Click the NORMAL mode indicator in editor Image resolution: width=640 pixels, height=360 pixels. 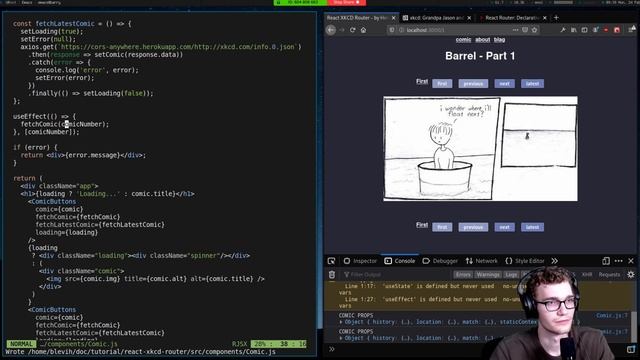[x=20, y=344]
